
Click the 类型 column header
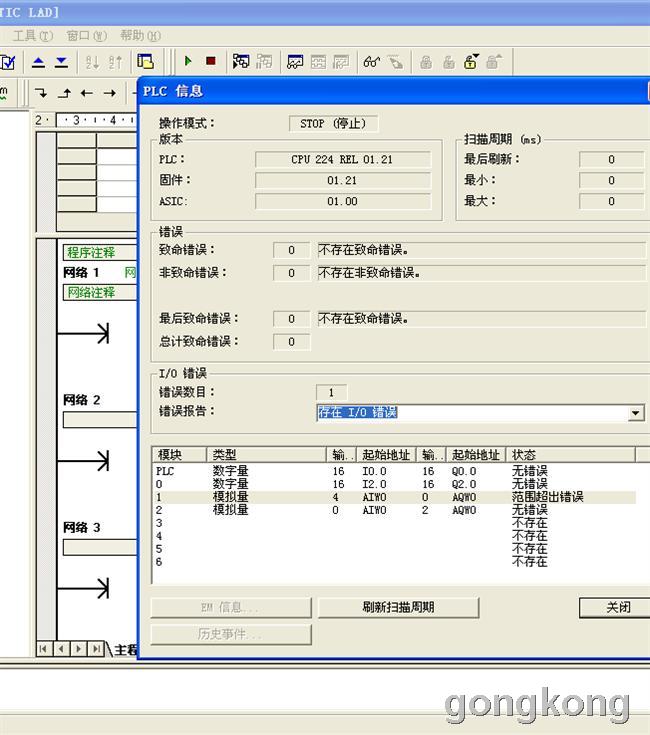(x=266, y=455)
